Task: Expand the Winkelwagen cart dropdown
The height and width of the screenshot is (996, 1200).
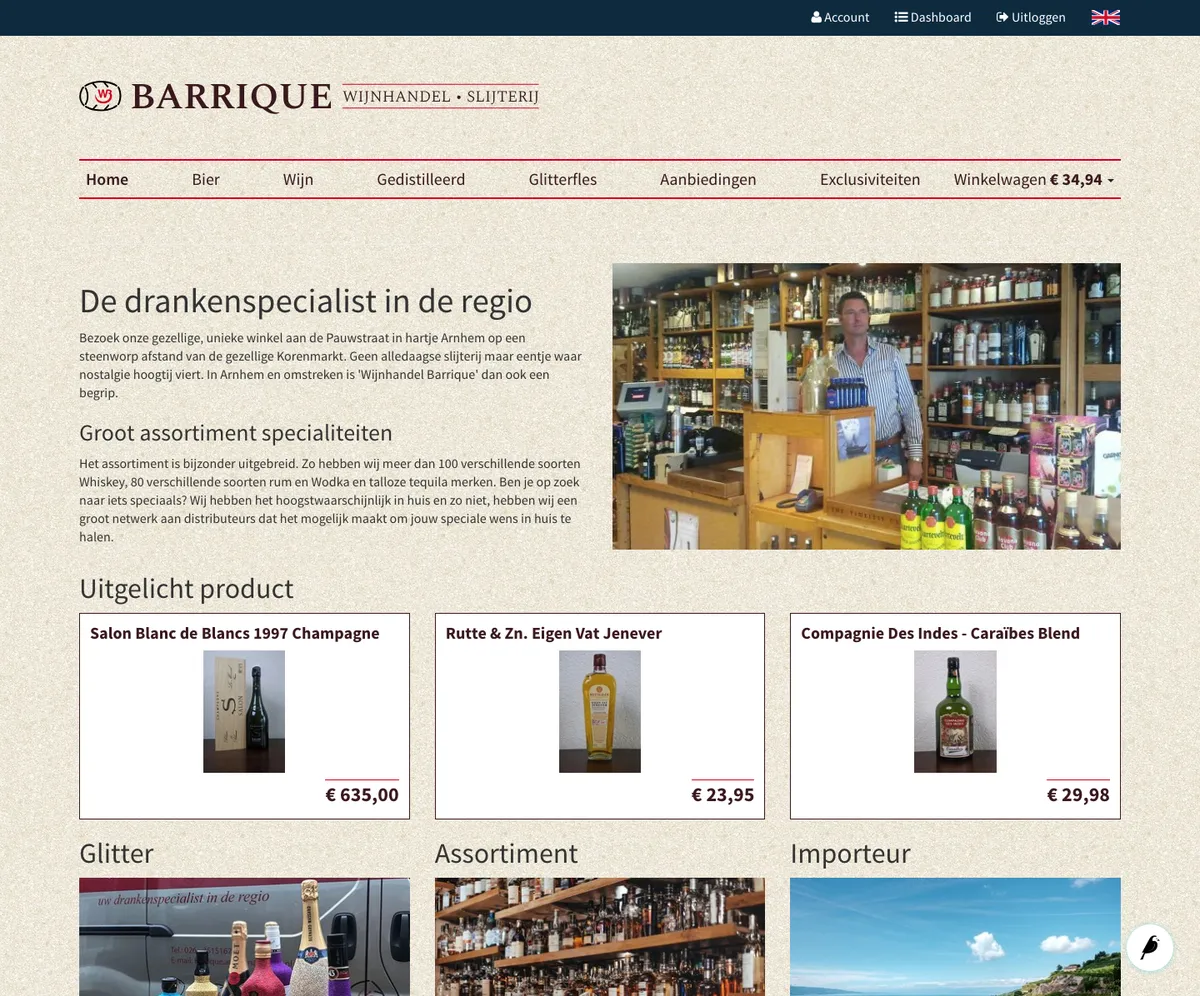Action: pyautogui.click(x=1034, y=179)
